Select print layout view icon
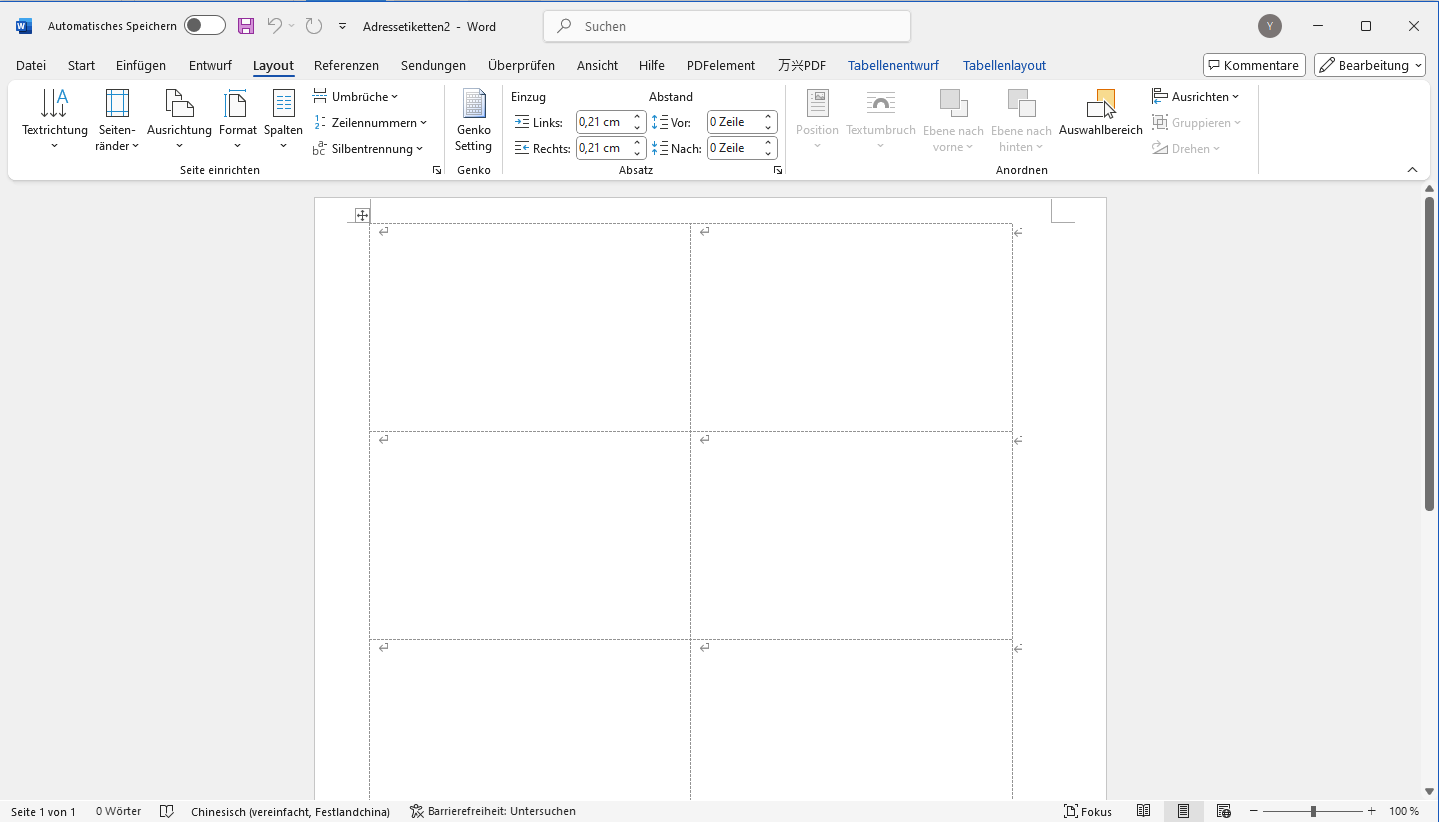This screenshot has height=822, width=1439. 1183,811
